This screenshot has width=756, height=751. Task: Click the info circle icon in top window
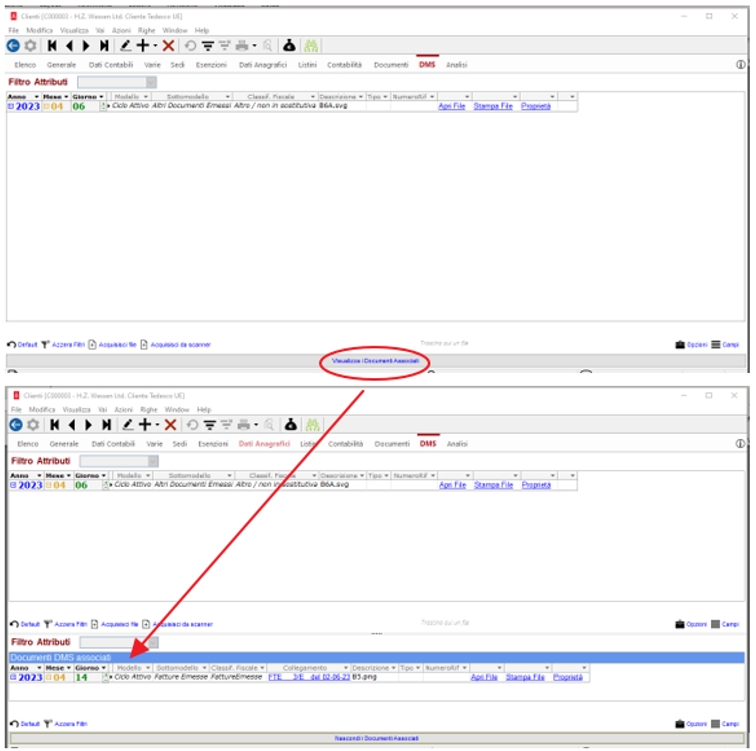(x=741, y=65)
